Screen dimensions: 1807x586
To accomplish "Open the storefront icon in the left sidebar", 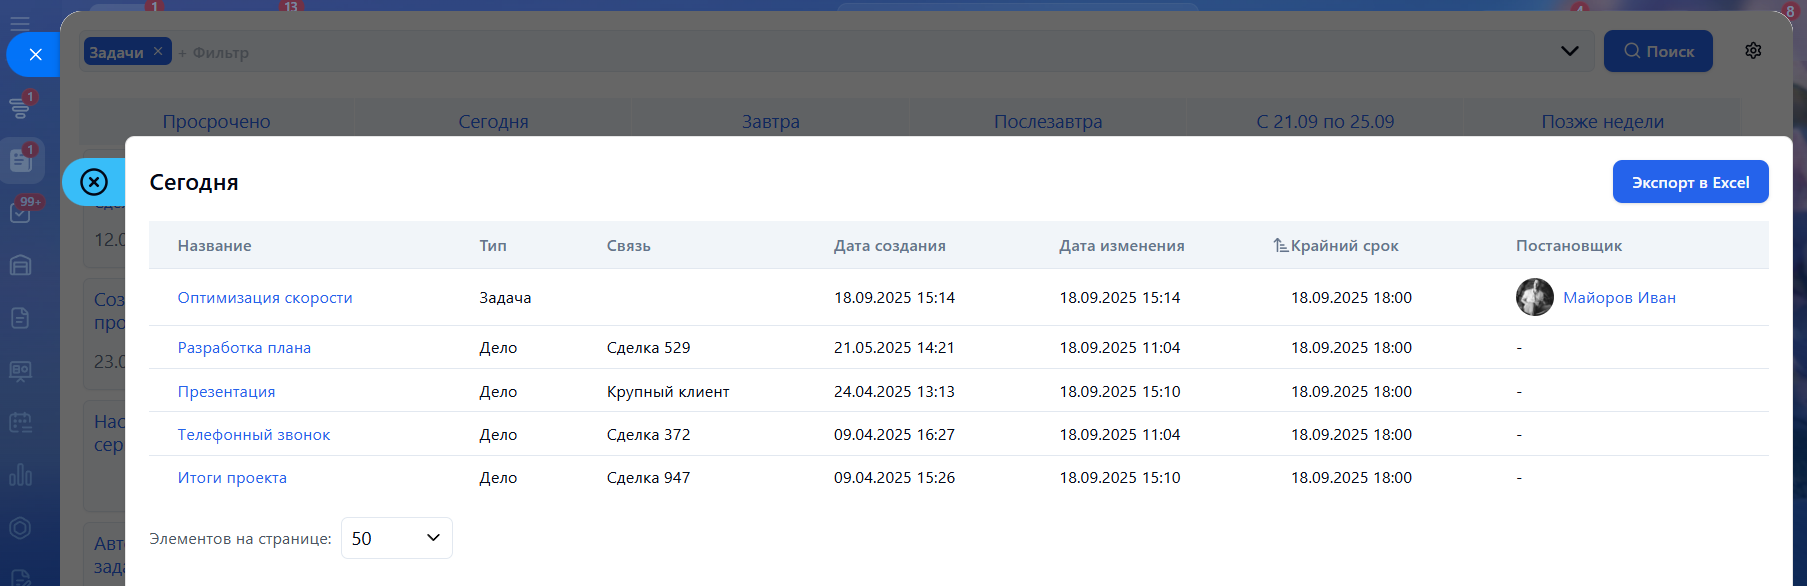I will pyautogui.click(x=20, y=265).
